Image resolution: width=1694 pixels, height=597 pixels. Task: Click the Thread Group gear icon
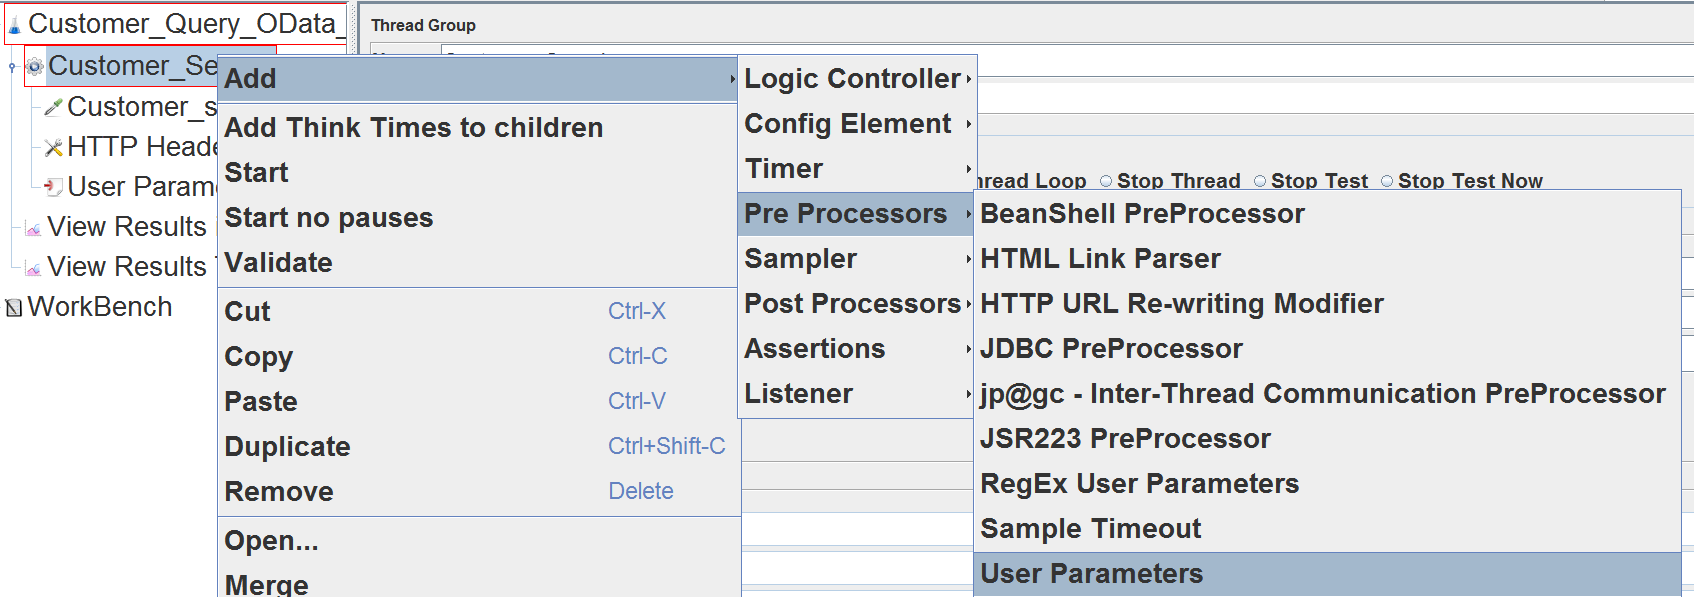(x=35, y=67)
